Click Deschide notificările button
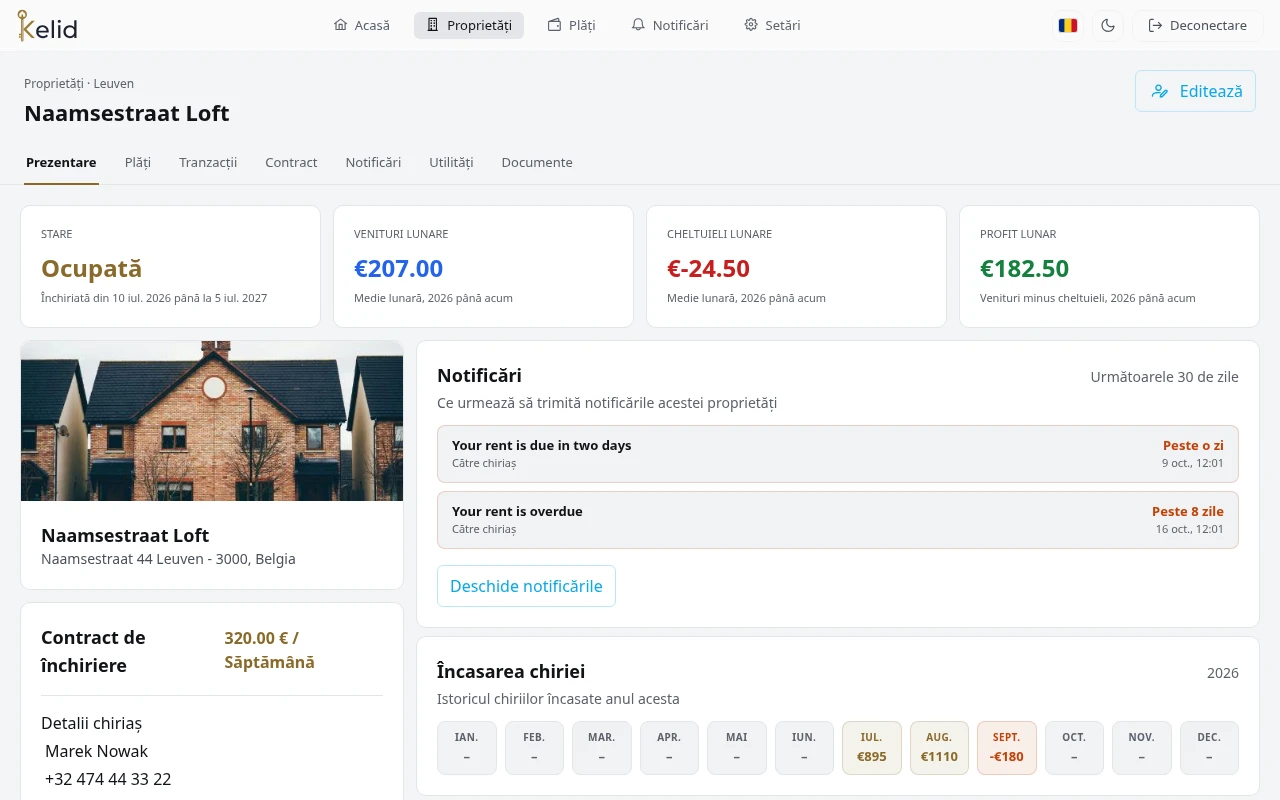The image size is (1280, 800). pos(526,586)
